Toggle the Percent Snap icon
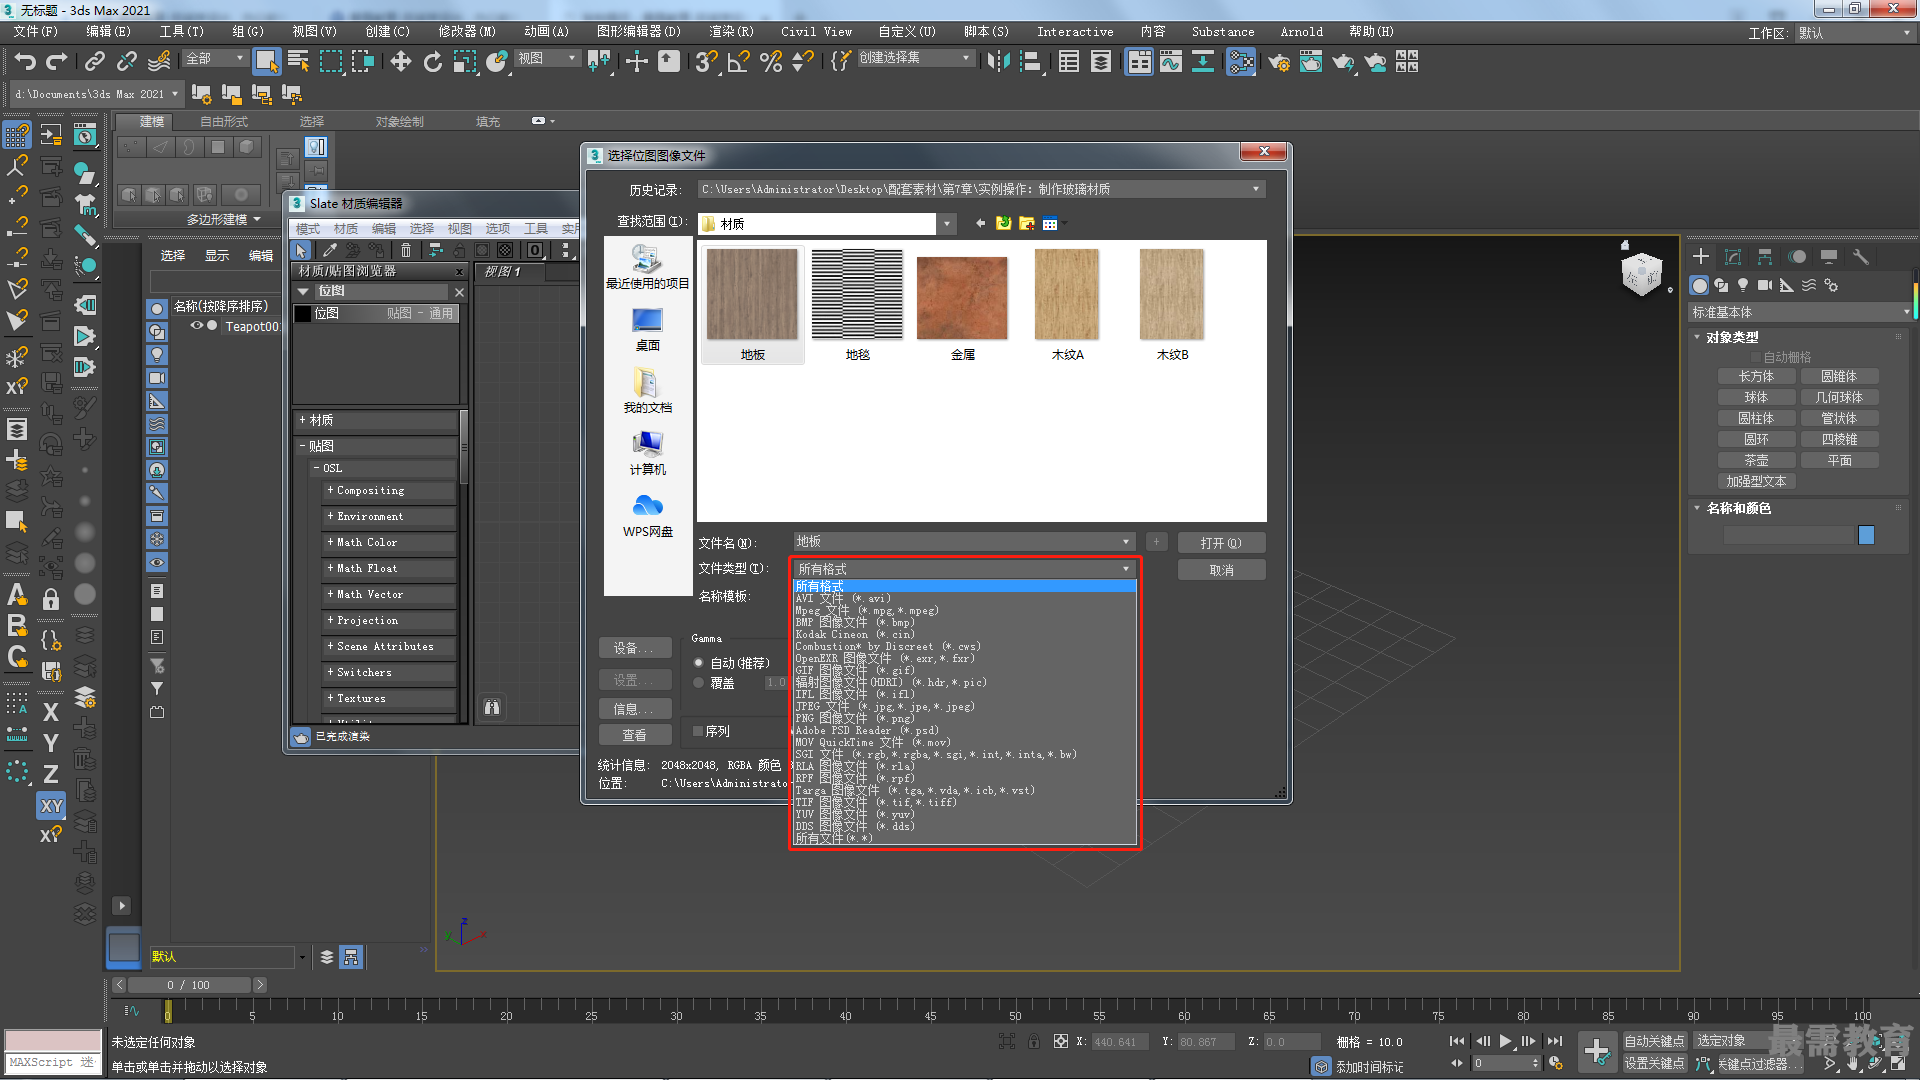 tap(771, 62)
